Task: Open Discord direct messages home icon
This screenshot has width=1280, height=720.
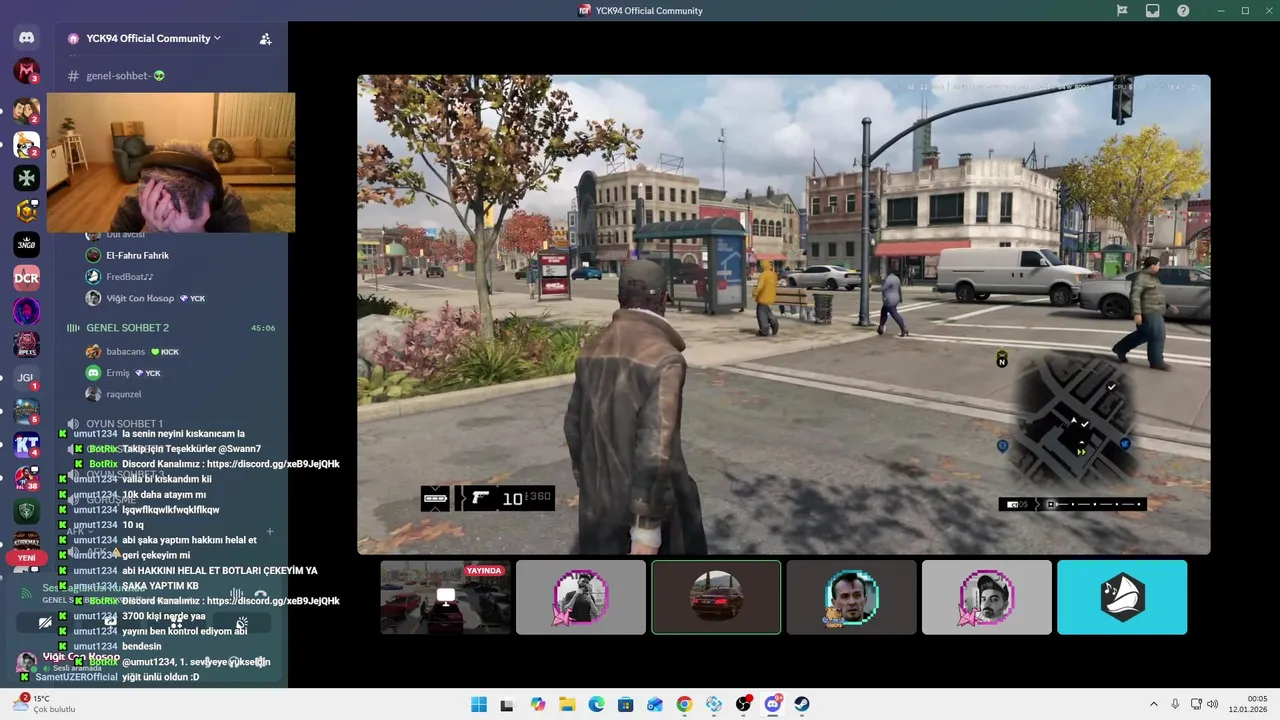Action: pyautogui.click(x=26, y=38)
